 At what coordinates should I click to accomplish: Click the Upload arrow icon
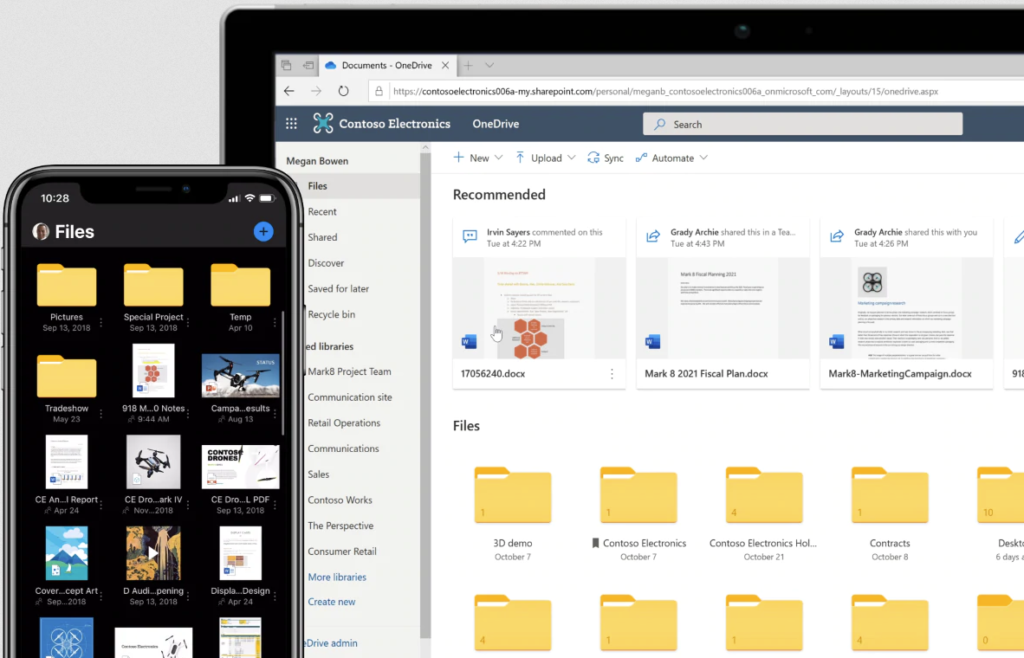tap(520, 157)
